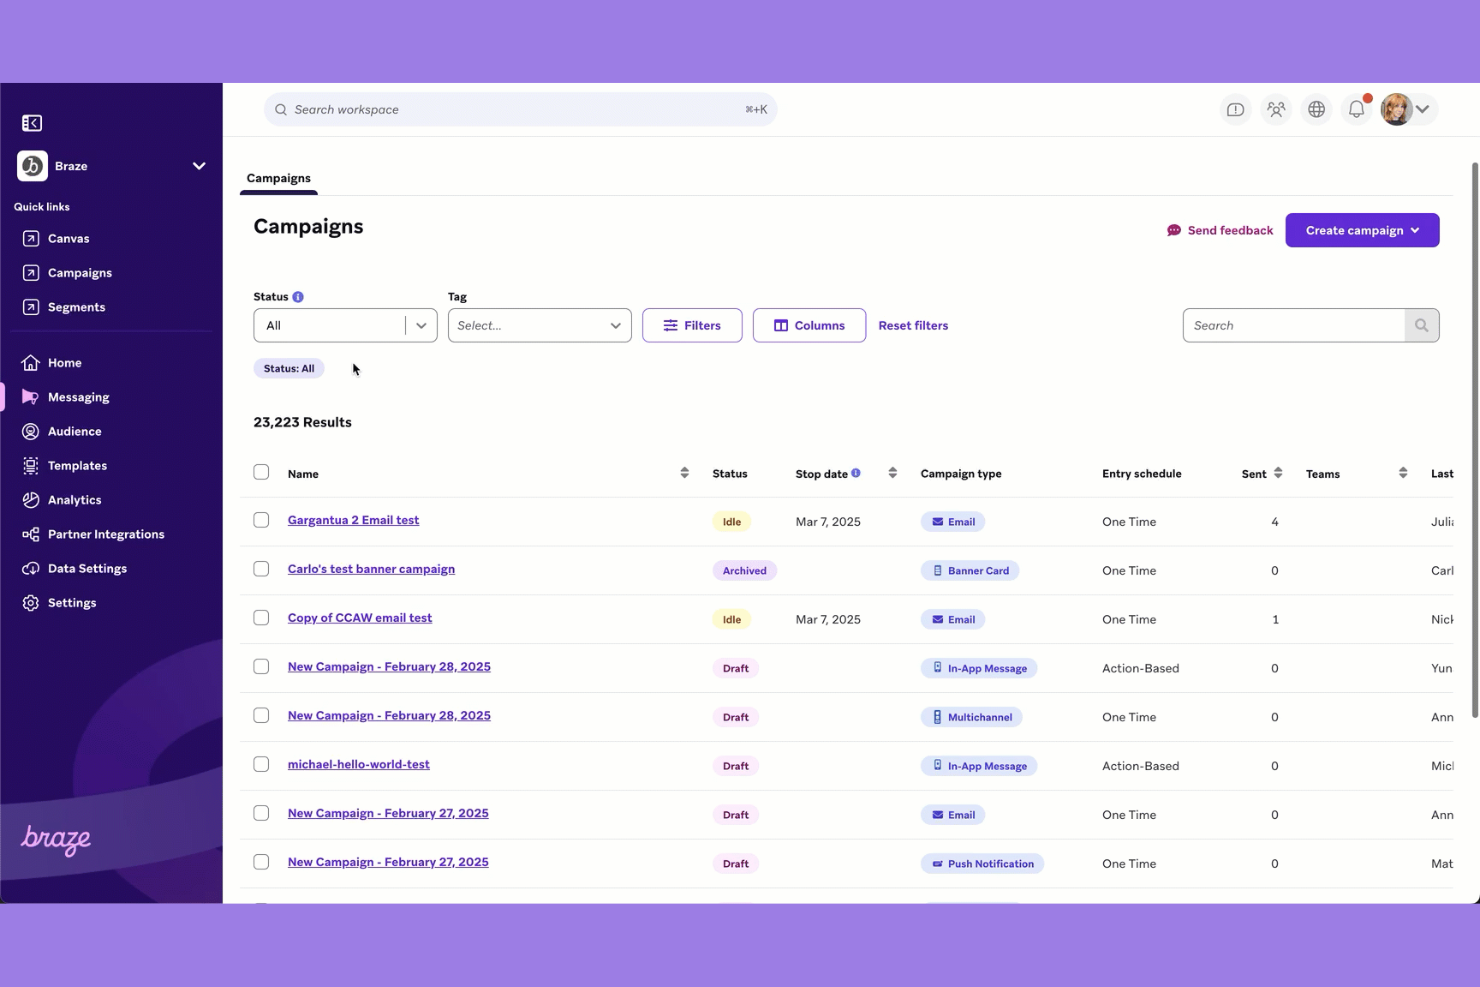Click the notifications bell
The width and height of the screenshot is (1480, 987).
coord(1356,109)
